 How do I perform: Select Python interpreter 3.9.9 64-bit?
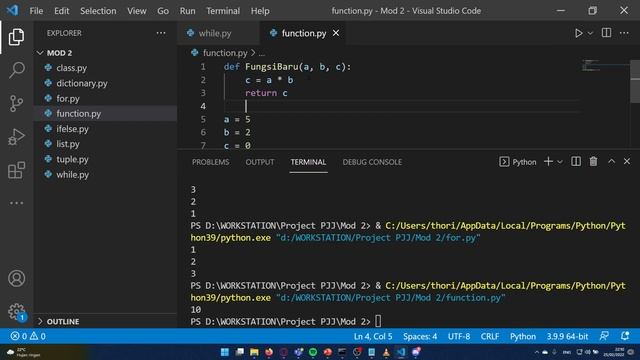pyautogui.click(x=567, y=336)
